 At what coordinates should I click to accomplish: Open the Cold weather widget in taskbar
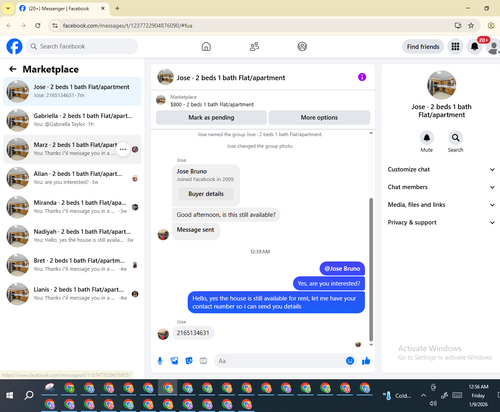[x=397, y=396]
